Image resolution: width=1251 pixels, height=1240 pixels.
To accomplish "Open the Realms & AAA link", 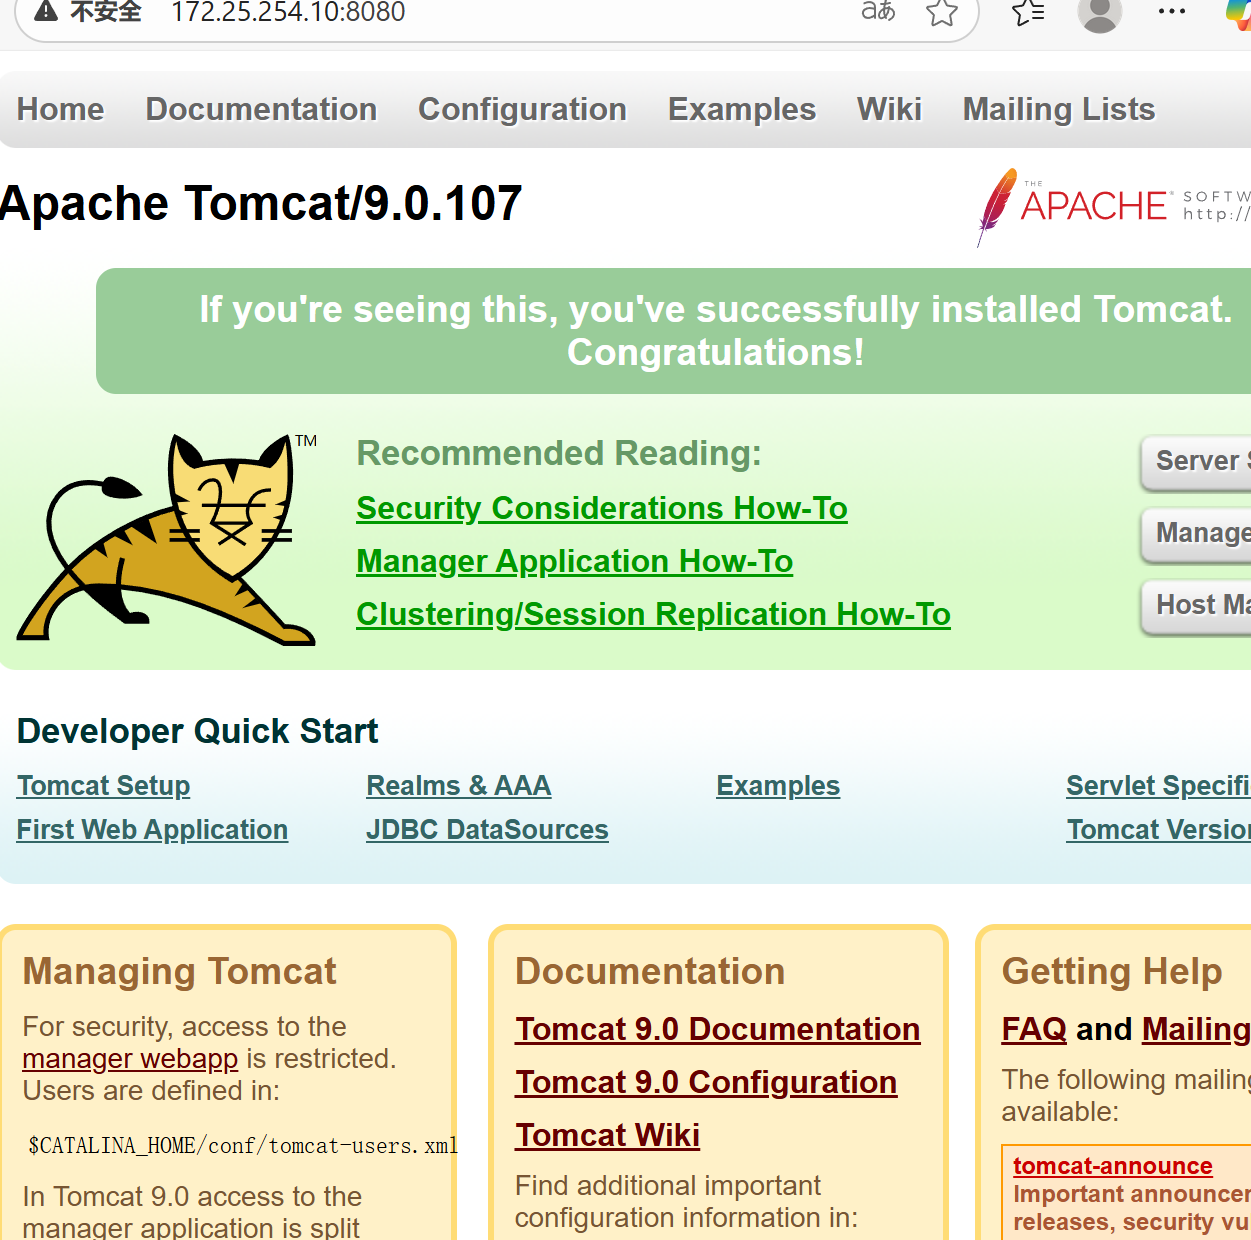I will [x=459, y=786].
